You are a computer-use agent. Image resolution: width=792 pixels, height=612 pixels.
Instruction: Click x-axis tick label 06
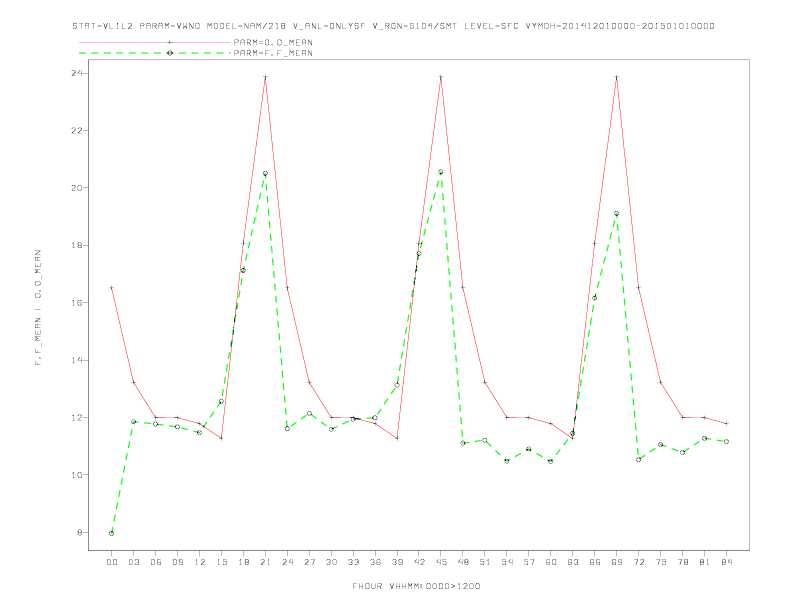click(x=156, y=562)
